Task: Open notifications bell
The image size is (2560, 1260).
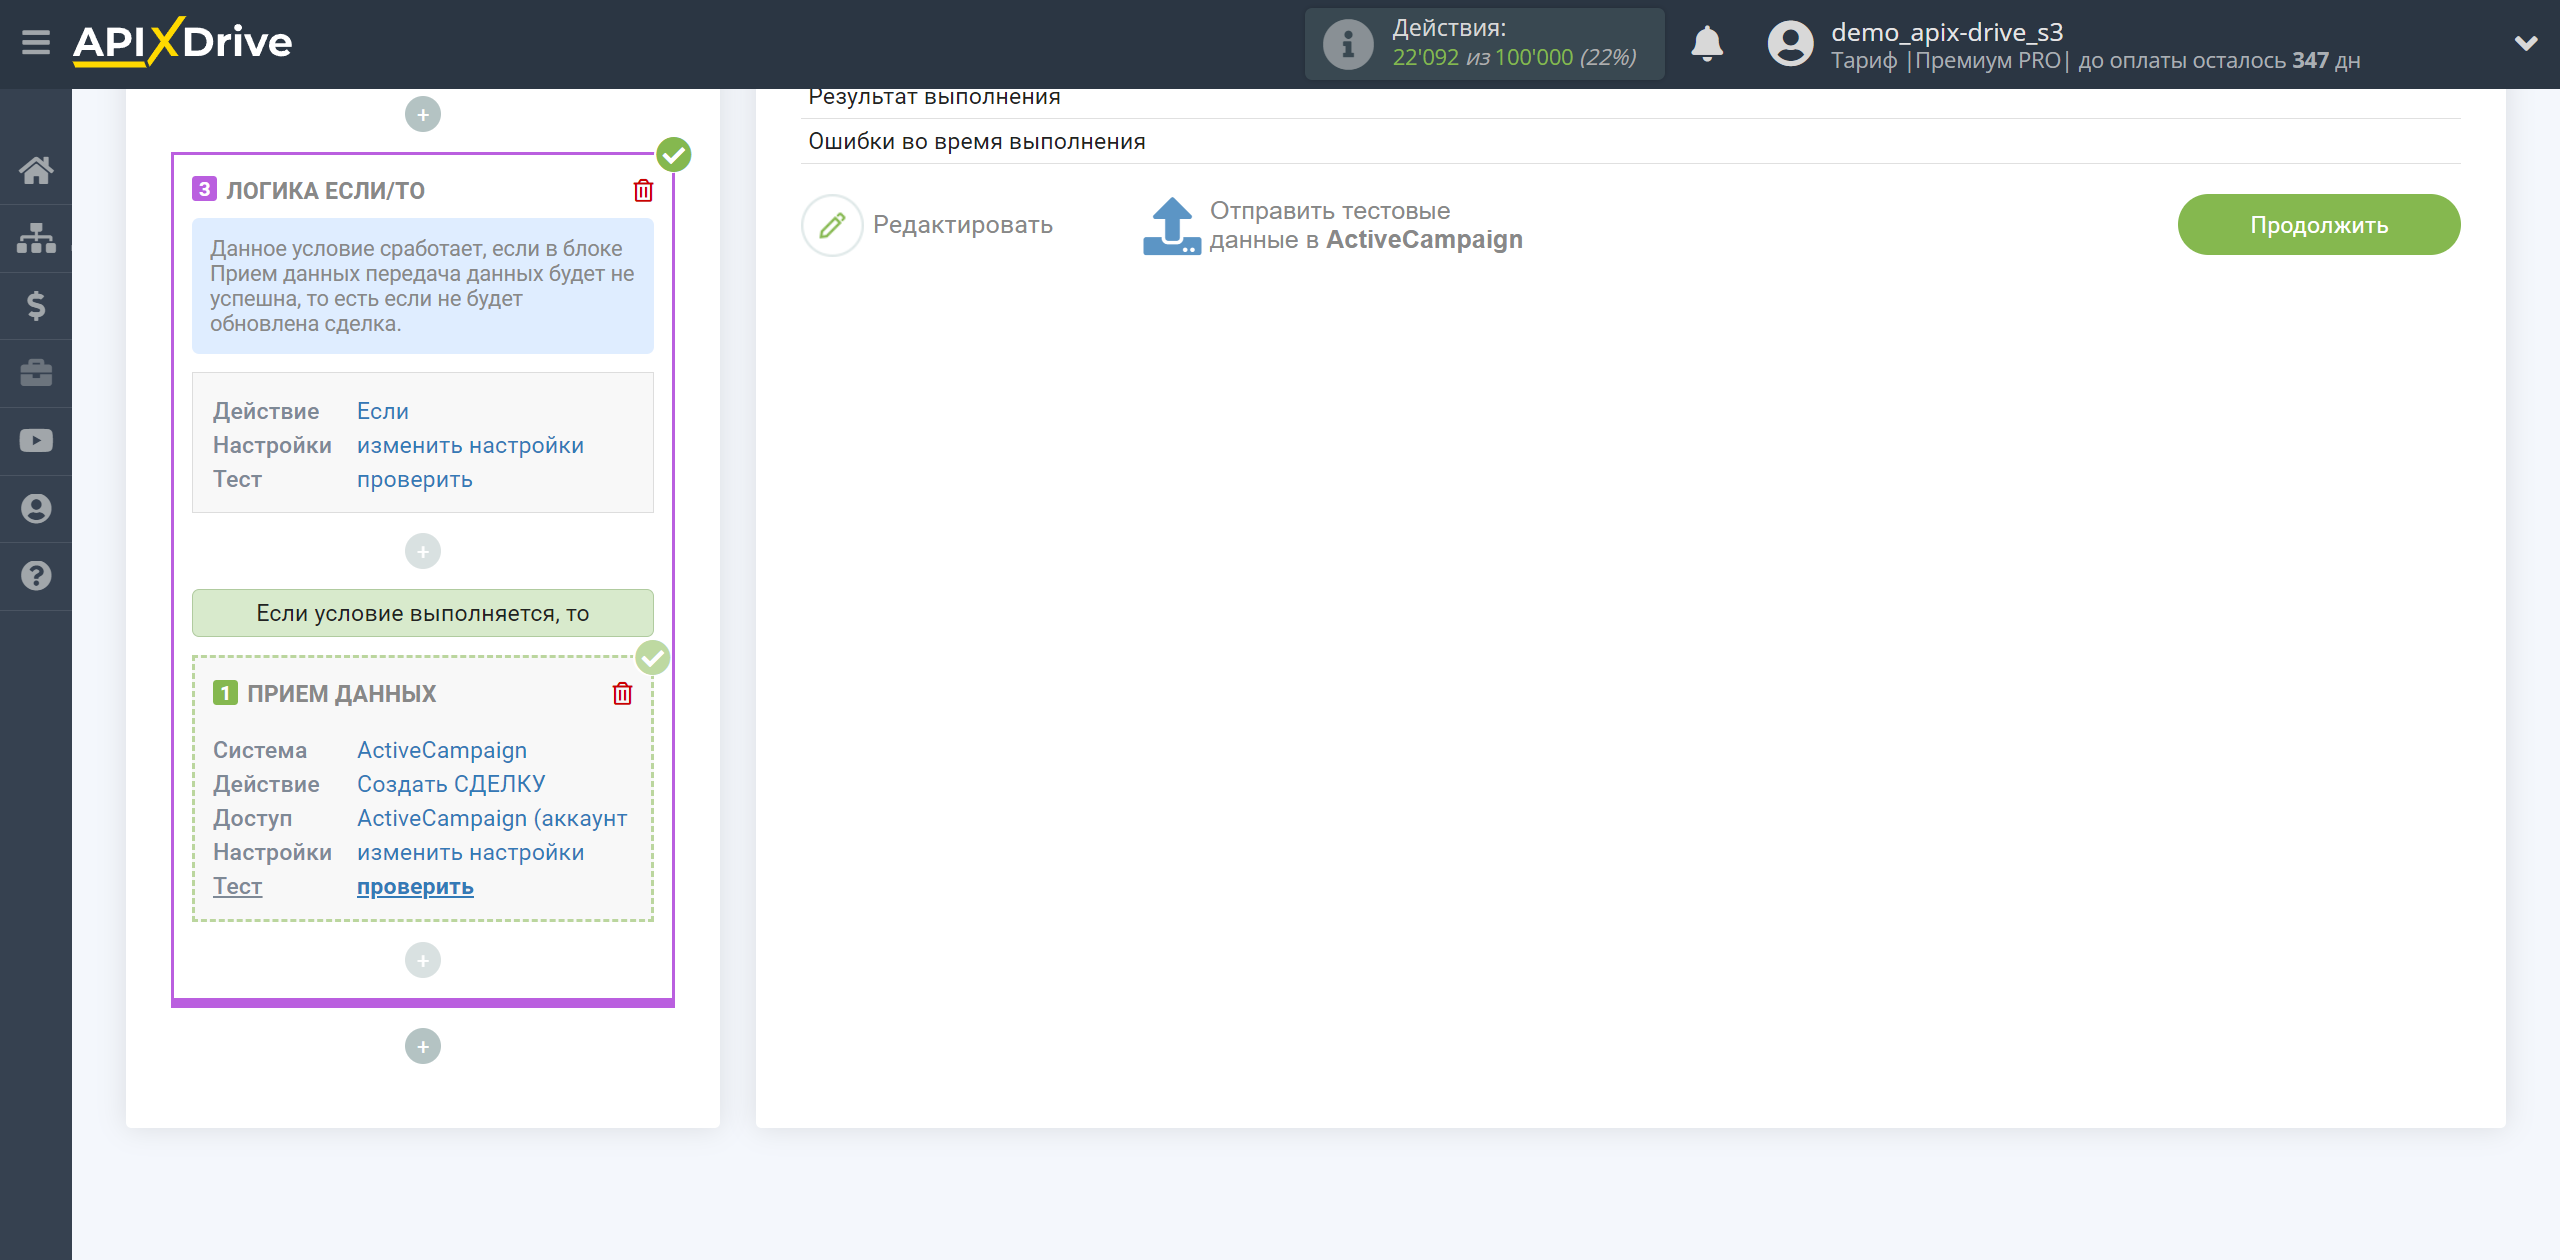Action: (1707, 44)
